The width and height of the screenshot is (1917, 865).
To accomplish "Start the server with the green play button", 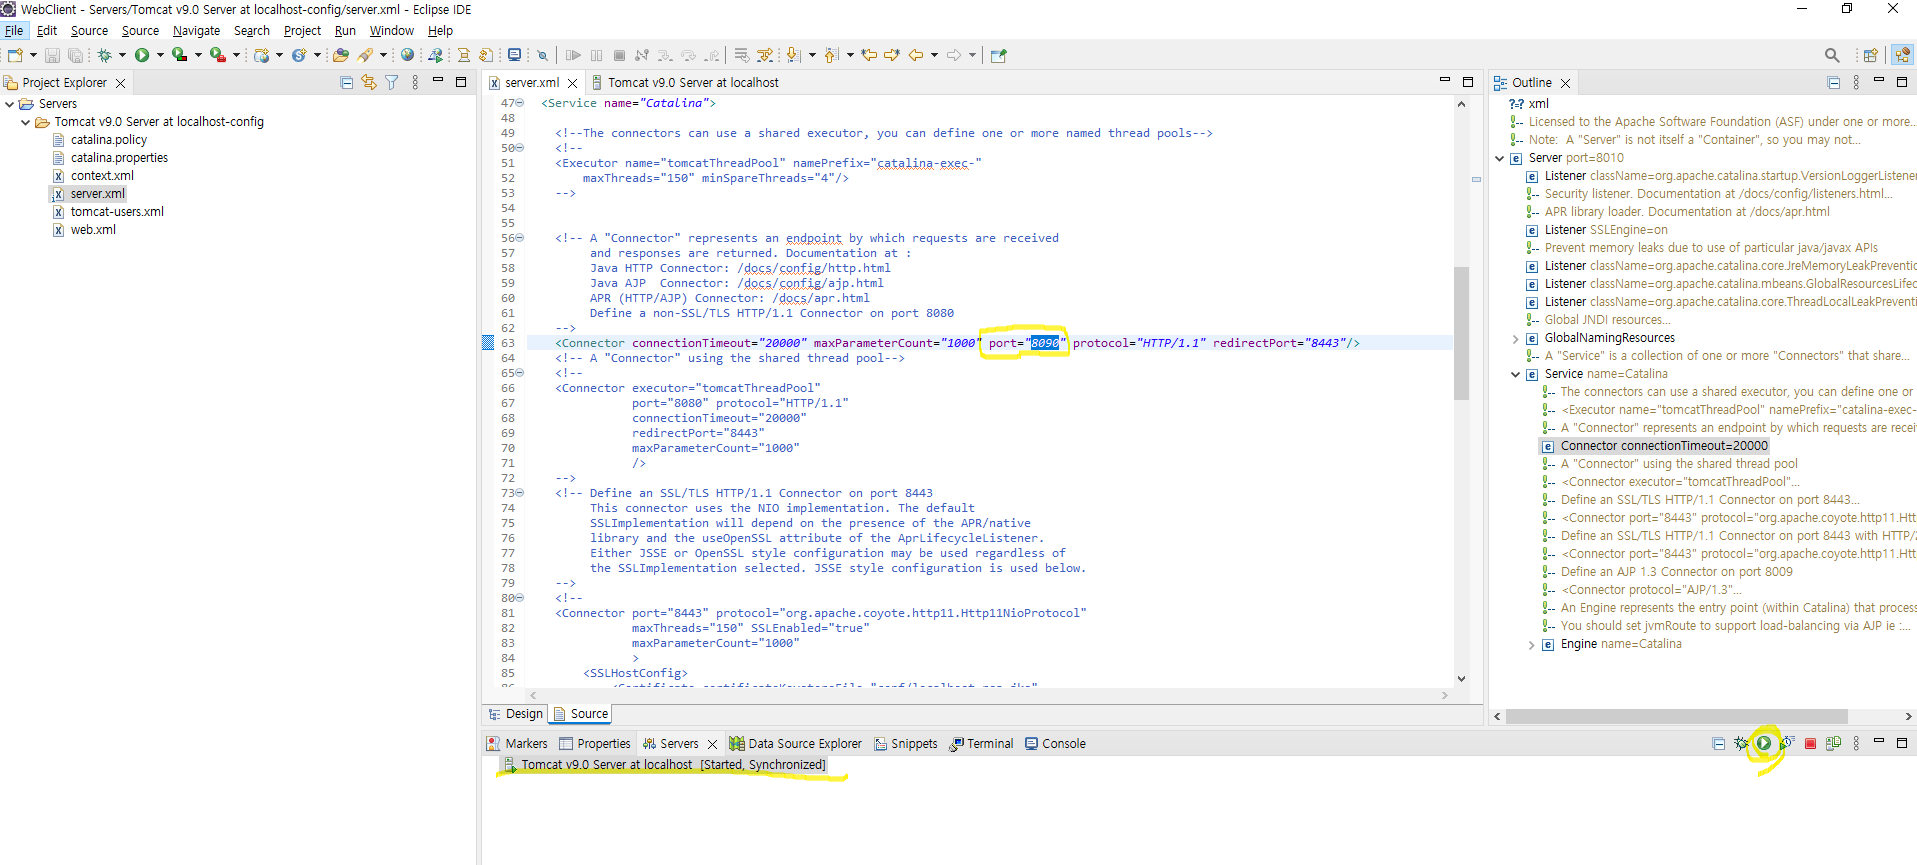I will coord(1764,743).
